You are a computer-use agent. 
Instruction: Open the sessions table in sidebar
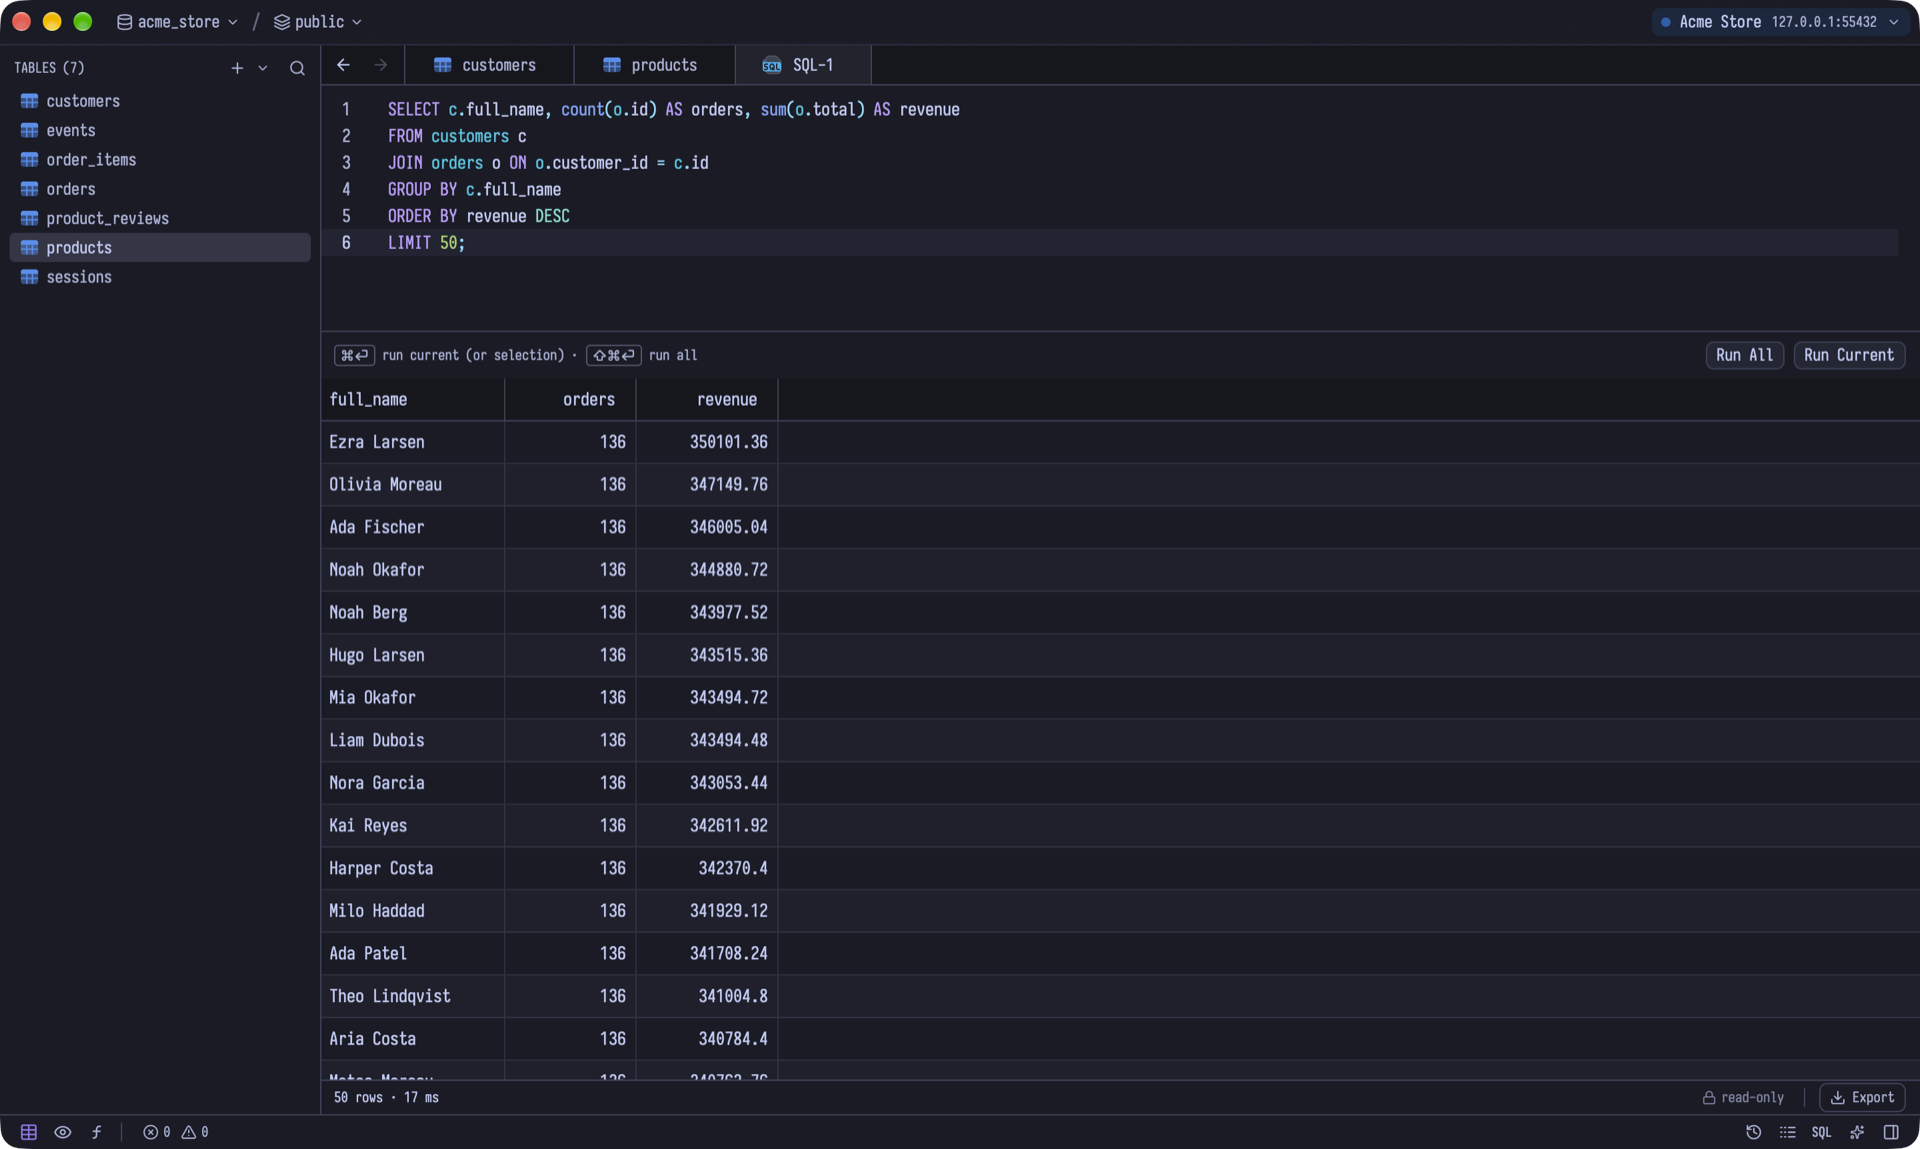coord(160,277)
